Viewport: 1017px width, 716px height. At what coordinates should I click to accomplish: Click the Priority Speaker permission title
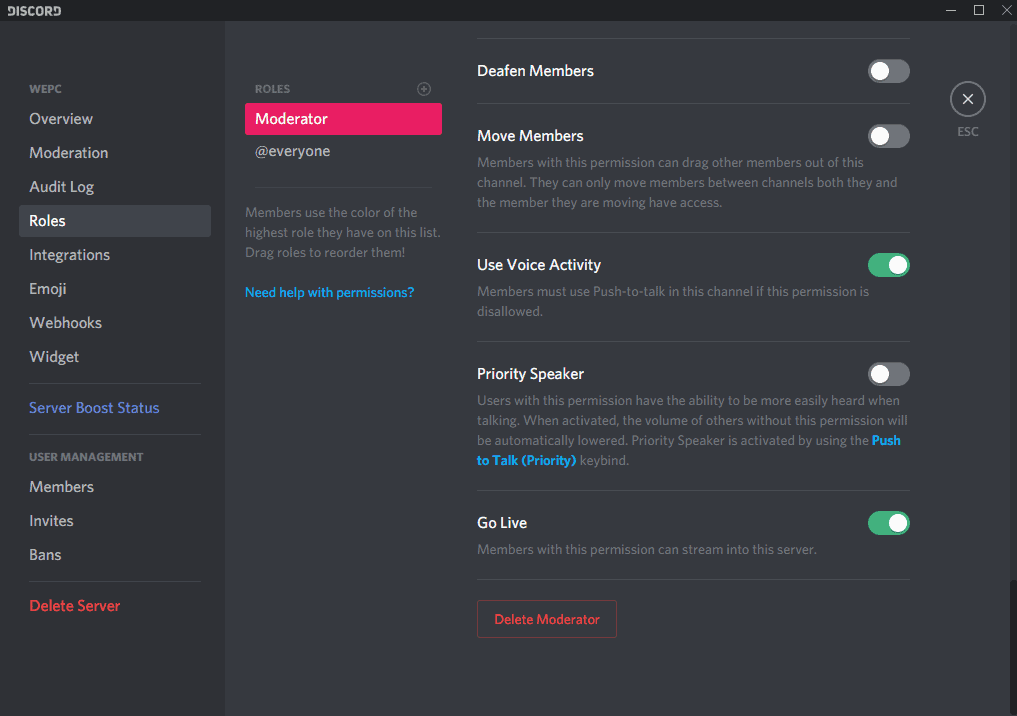click(531, 374)
